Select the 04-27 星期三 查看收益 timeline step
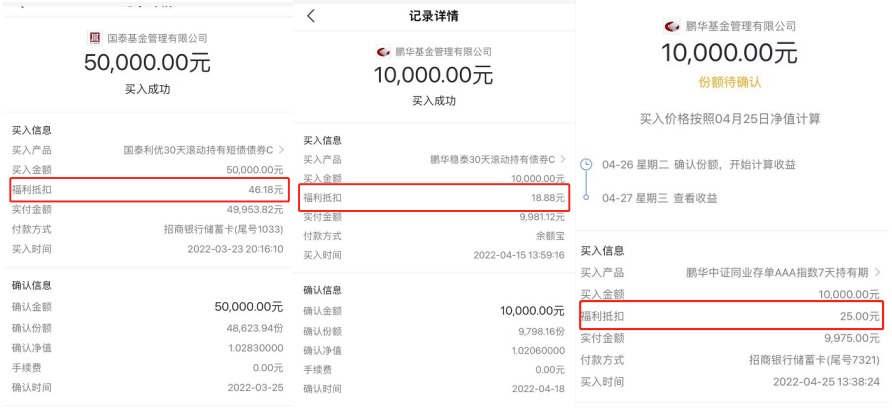This screenshot has height=410, width=892. 659,198
